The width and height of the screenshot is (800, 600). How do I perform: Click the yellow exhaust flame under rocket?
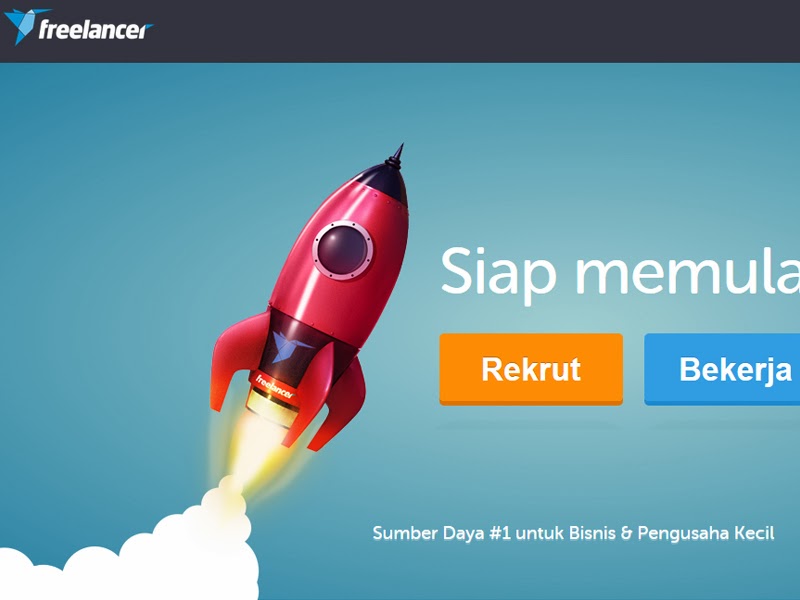click(254, 449)
